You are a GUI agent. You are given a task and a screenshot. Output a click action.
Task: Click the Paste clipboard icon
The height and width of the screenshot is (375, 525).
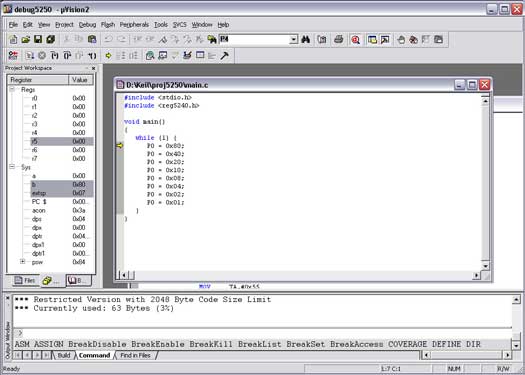point(92,40)
